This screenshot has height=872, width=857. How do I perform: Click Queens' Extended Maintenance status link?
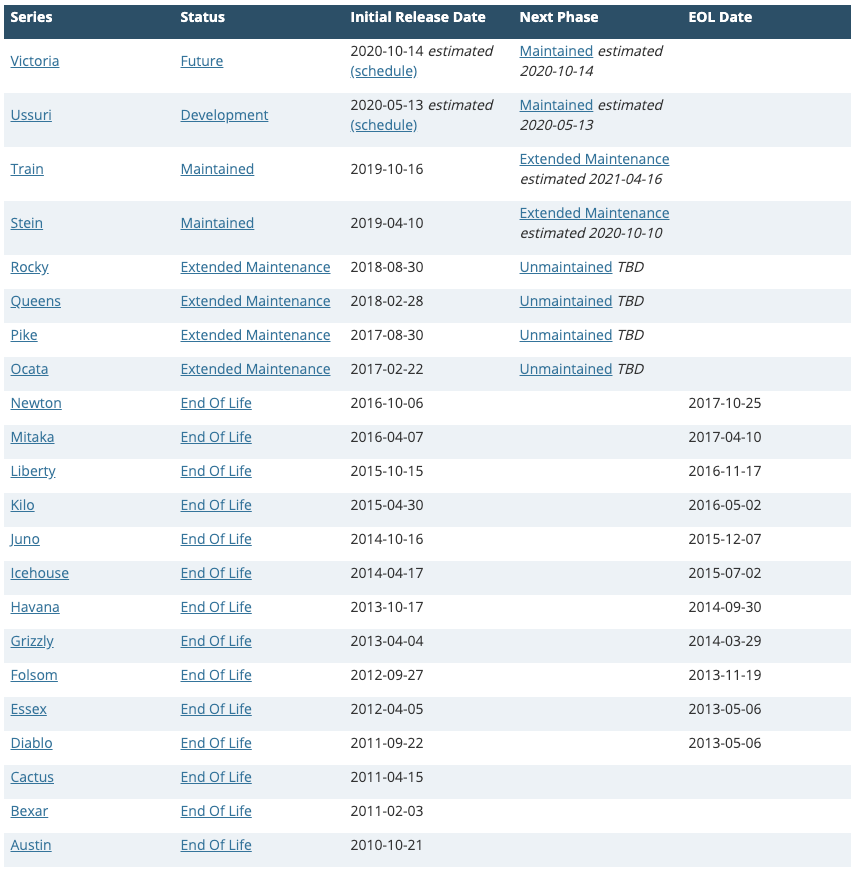pyautogui.click(x=255, y=301)
